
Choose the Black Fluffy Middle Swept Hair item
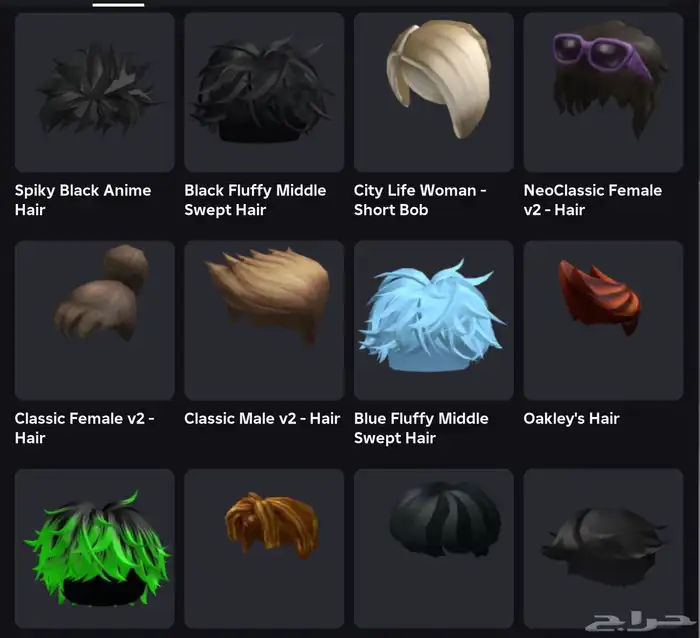tap(264, 92)
